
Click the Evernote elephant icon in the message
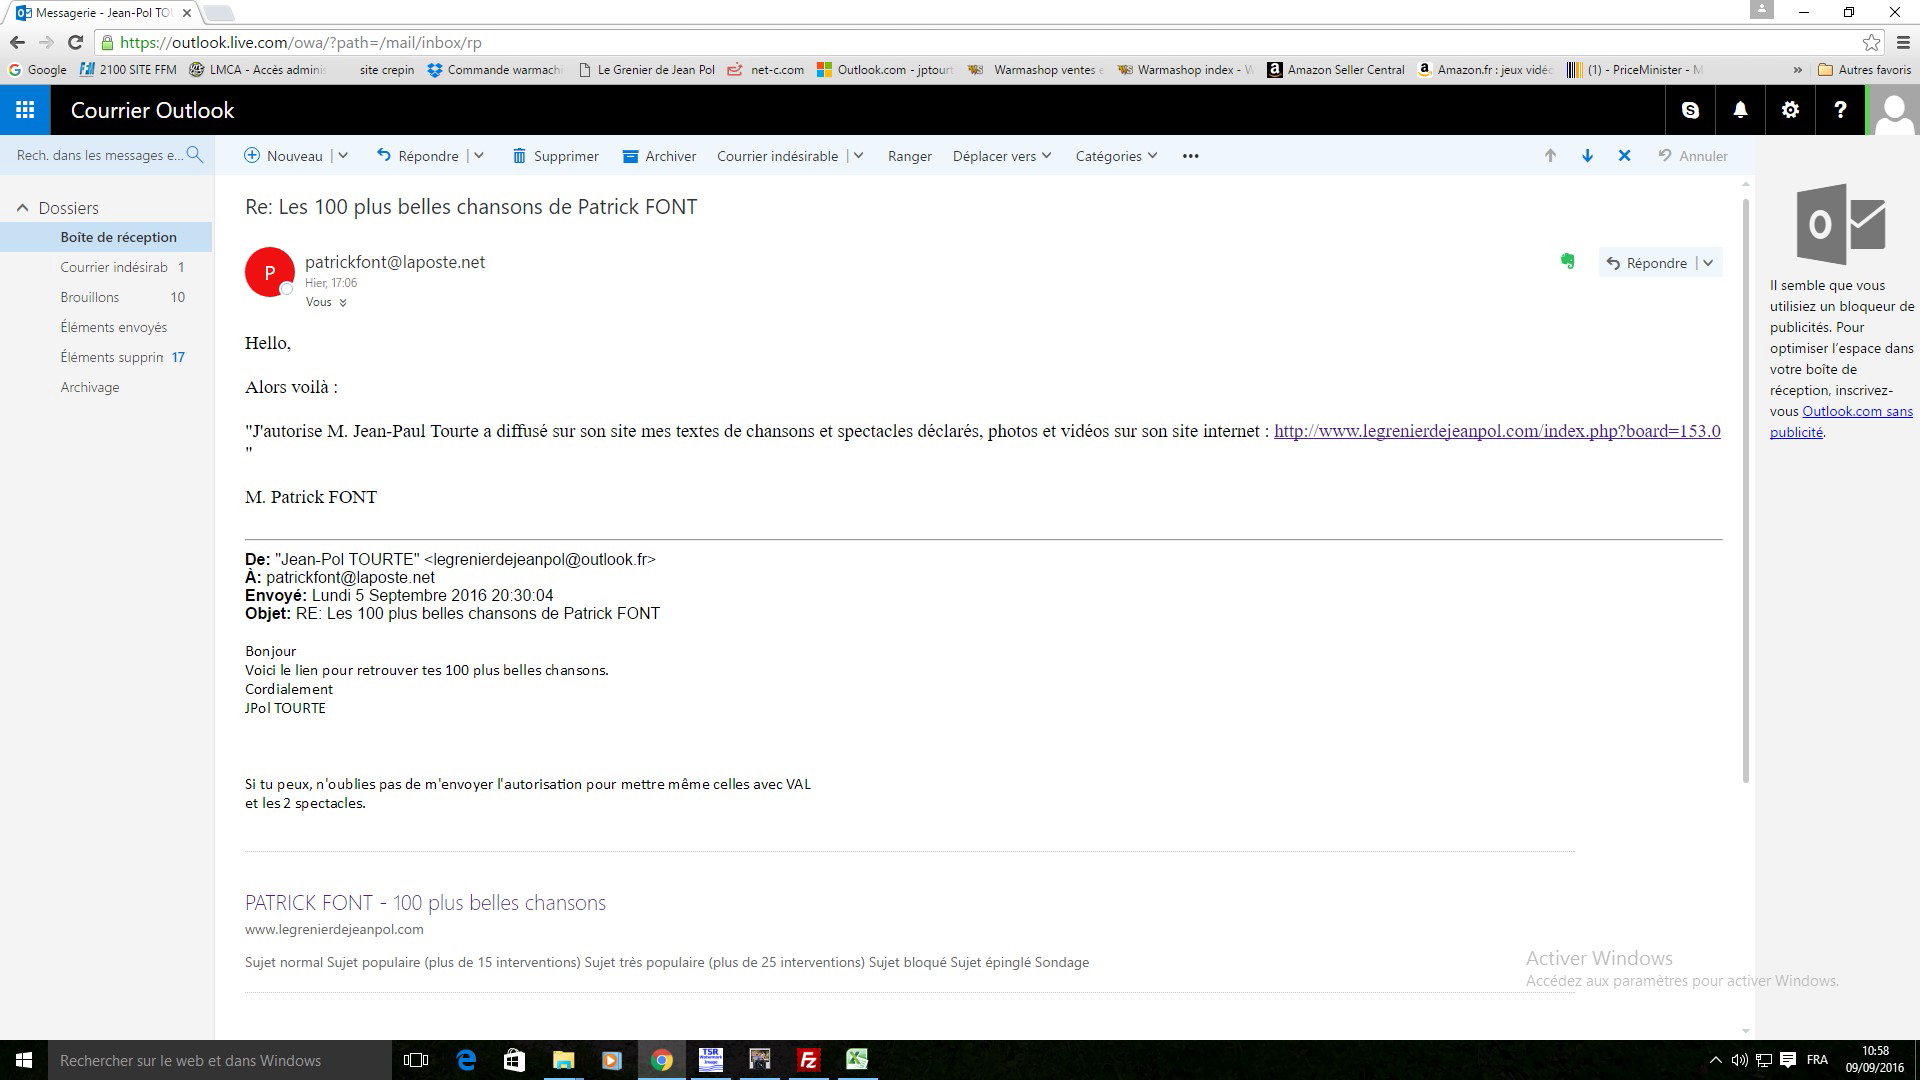pyautogui.click(x=1567, y=261)
